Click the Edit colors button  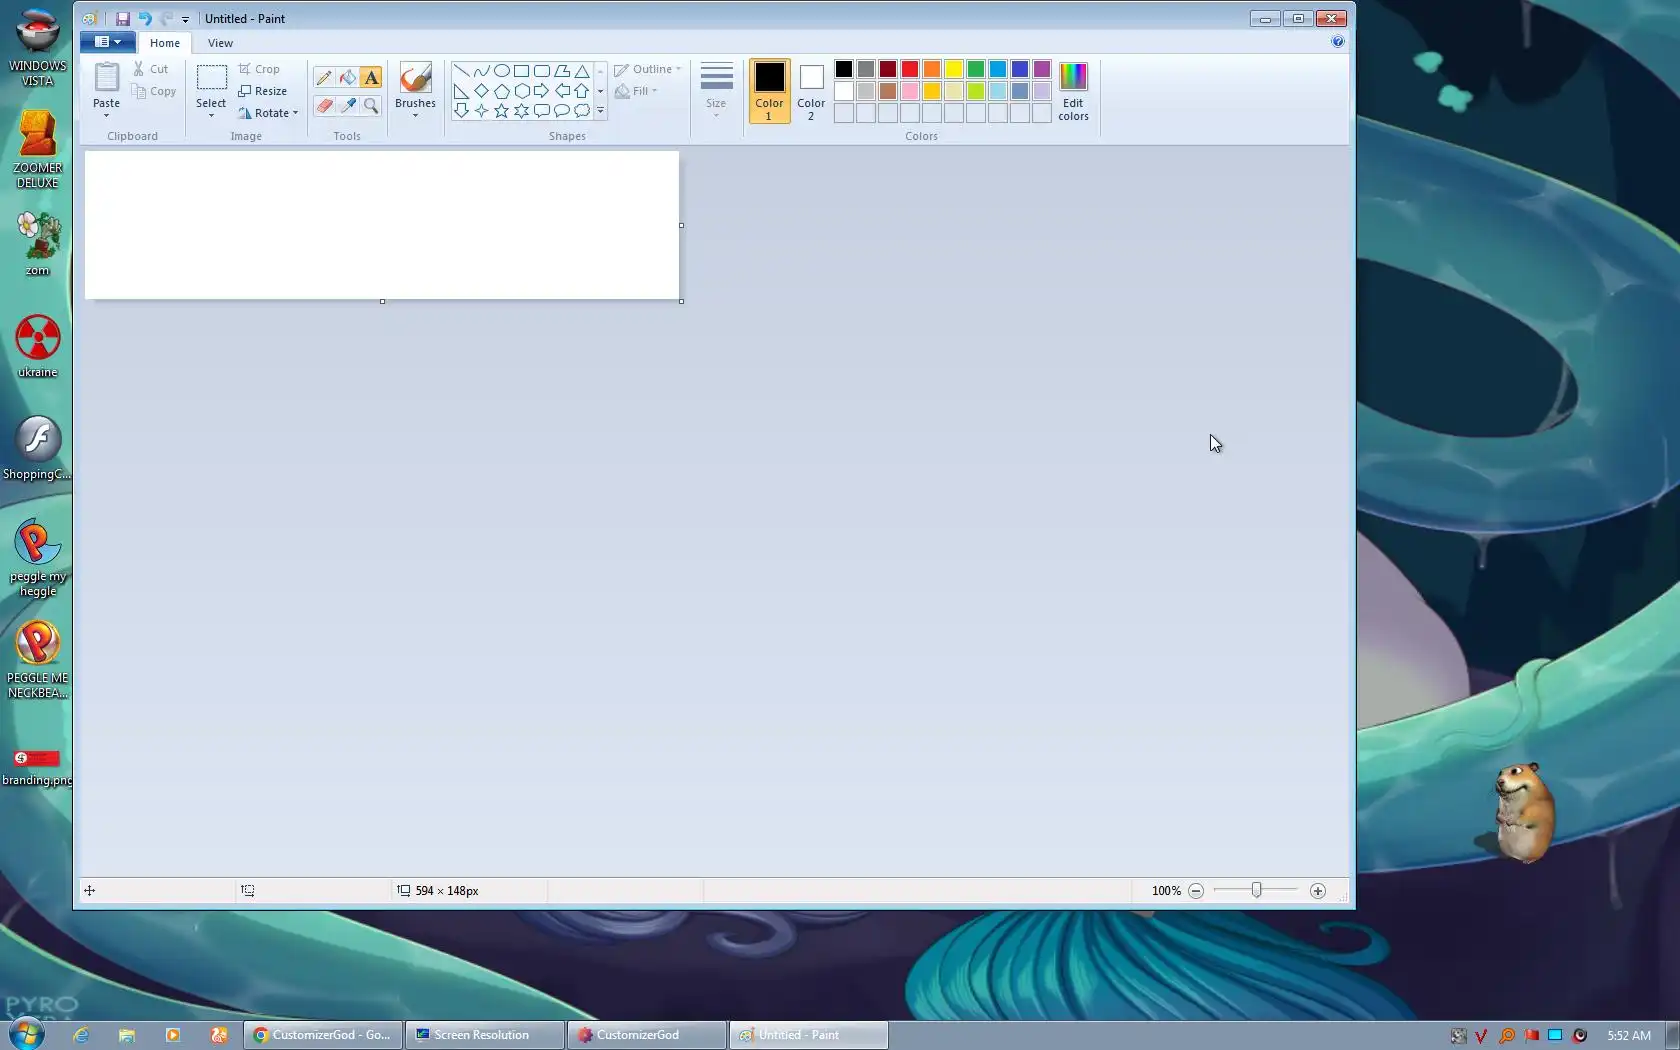pos(1073,91)
